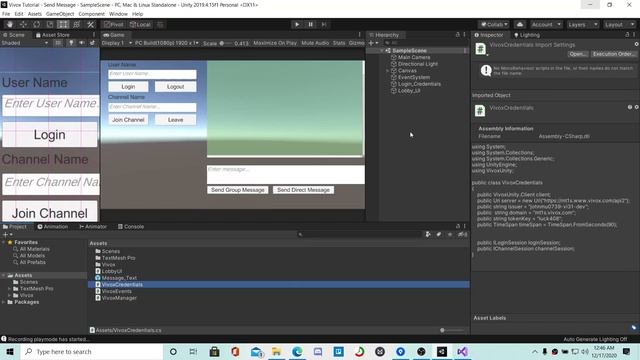The image size is (640, 360).
Task: Click Send Group Message button
Action: (x=238, y=190)
